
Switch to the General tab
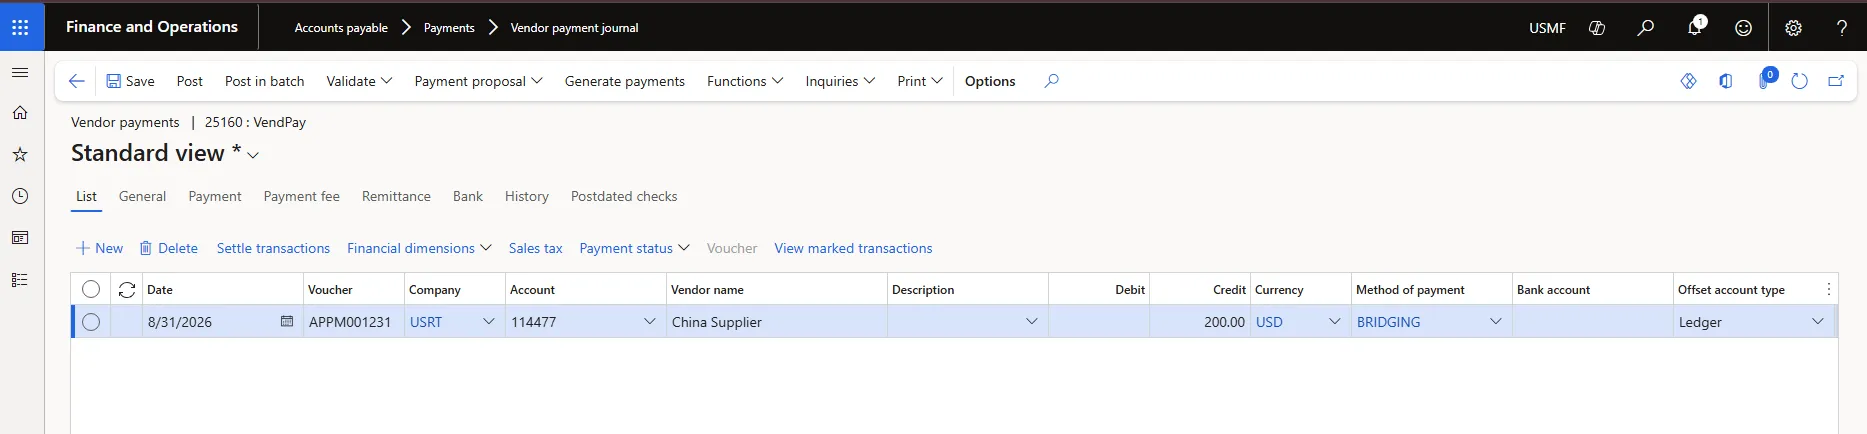point(142,196)
